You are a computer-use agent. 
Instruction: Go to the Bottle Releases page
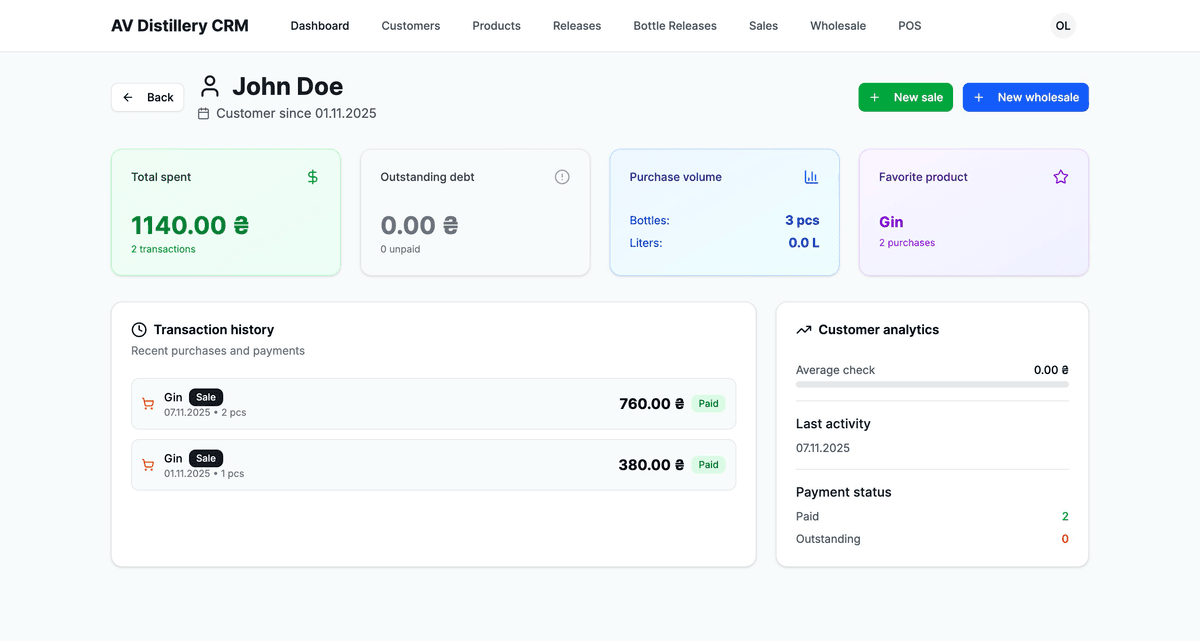(675, 26)
